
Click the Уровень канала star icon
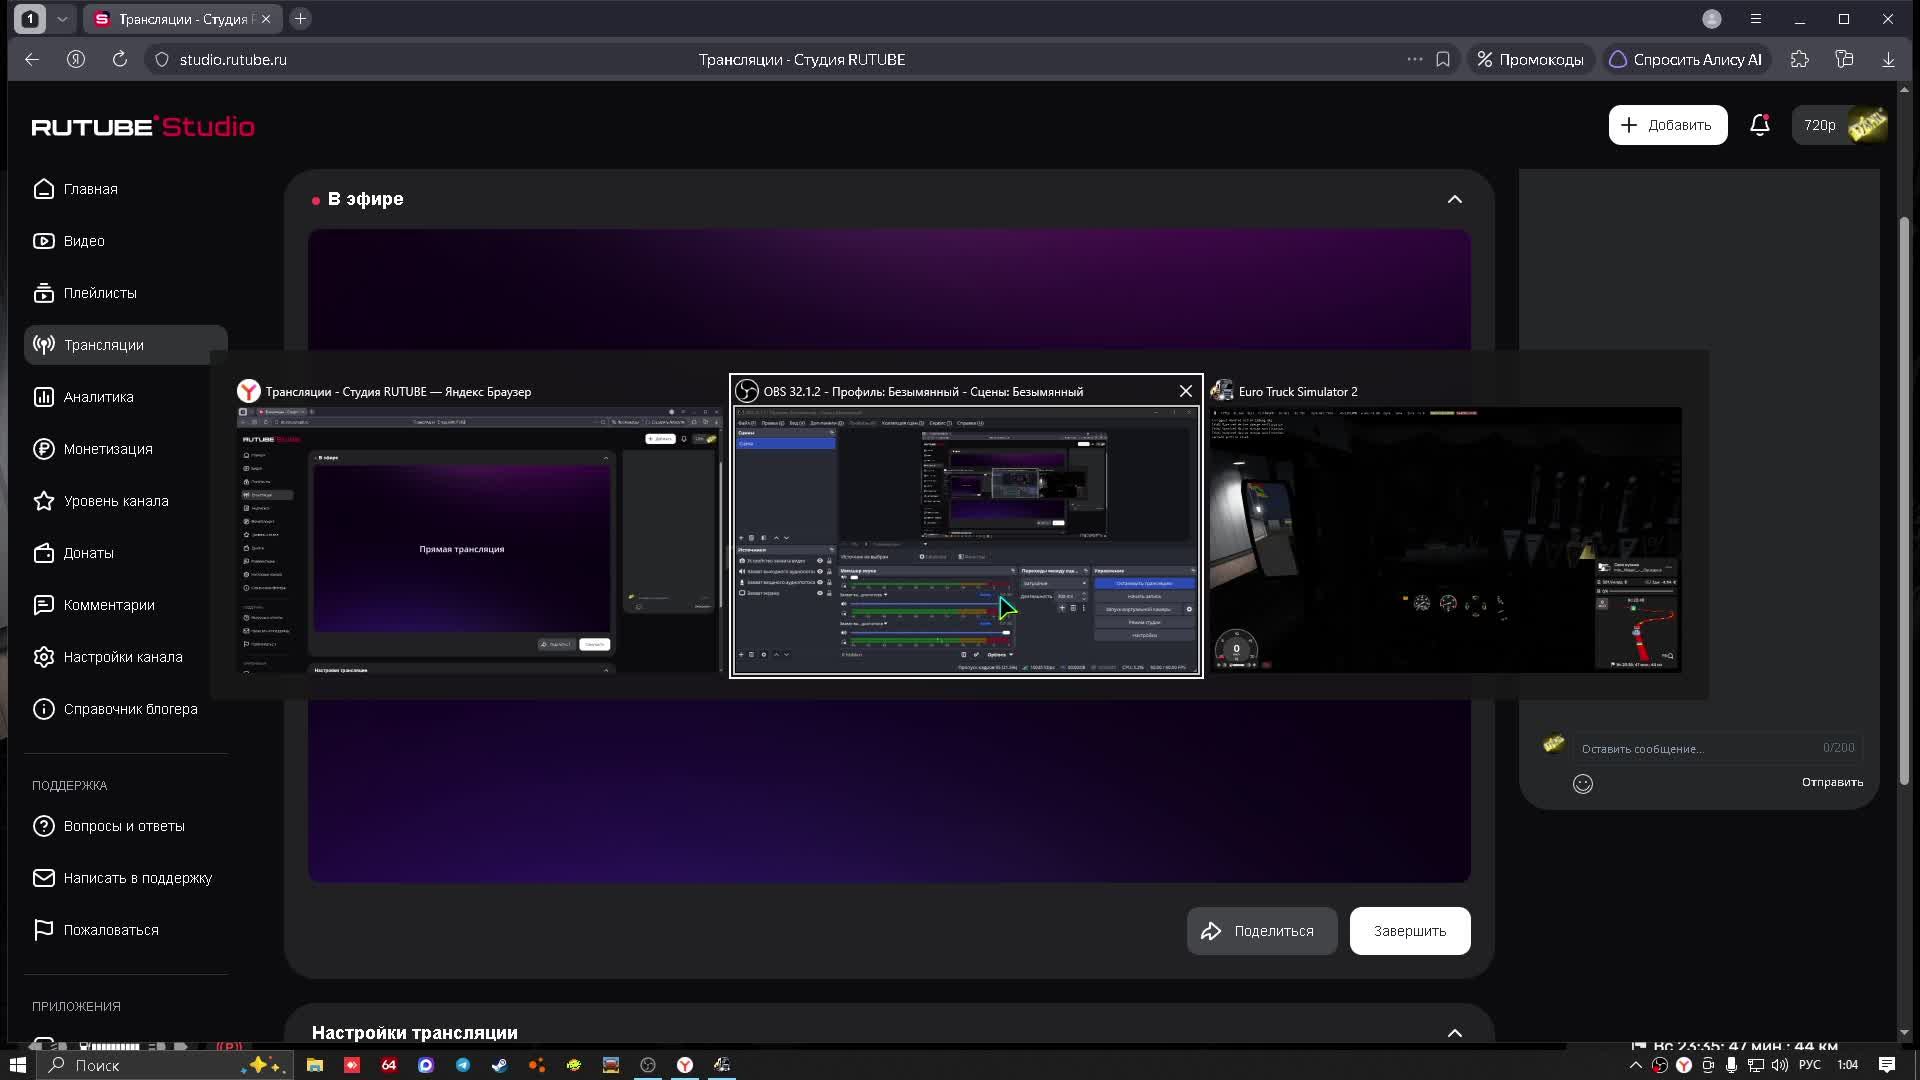43,501
